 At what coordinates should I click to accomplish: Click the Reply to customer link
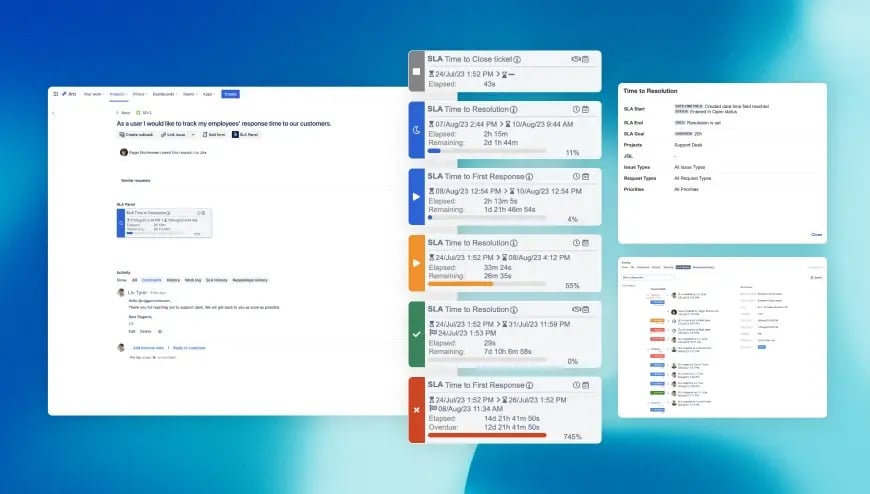[189, 347]
